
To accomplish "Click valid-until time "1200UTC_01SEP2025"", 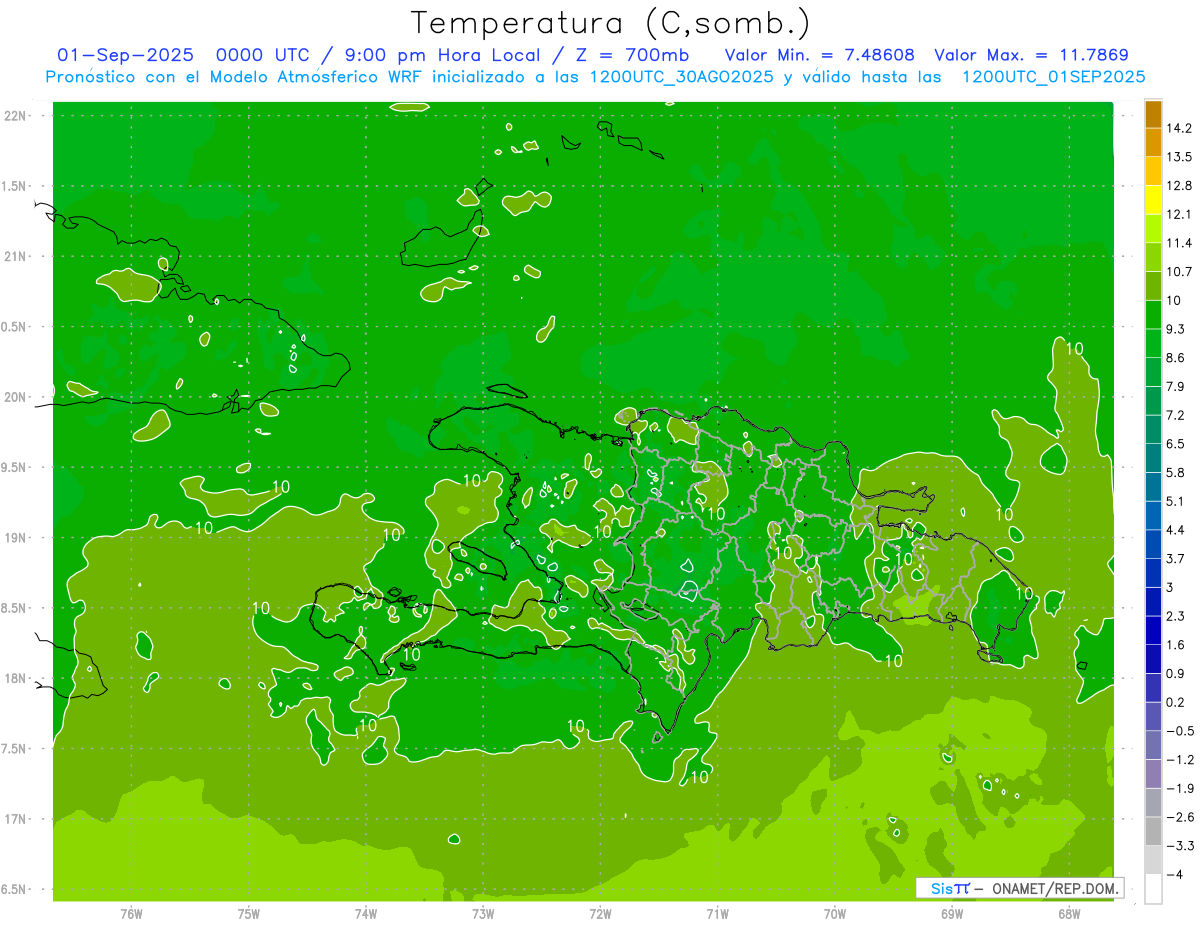I will point(1053,77).
